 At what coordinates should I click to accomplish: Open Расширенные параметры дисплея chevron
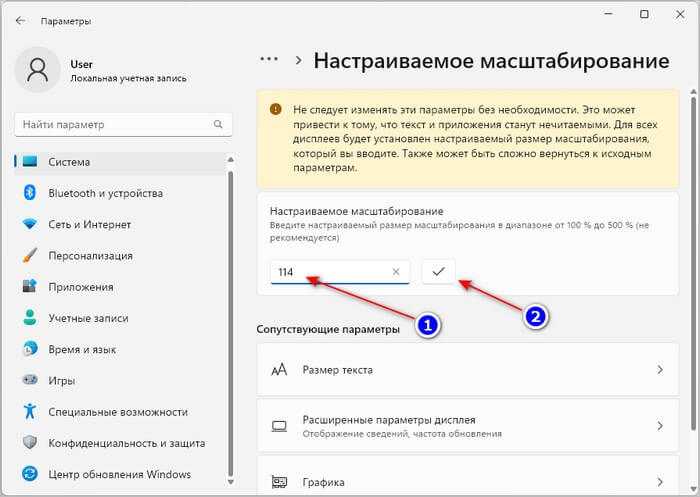click(660, 426)
